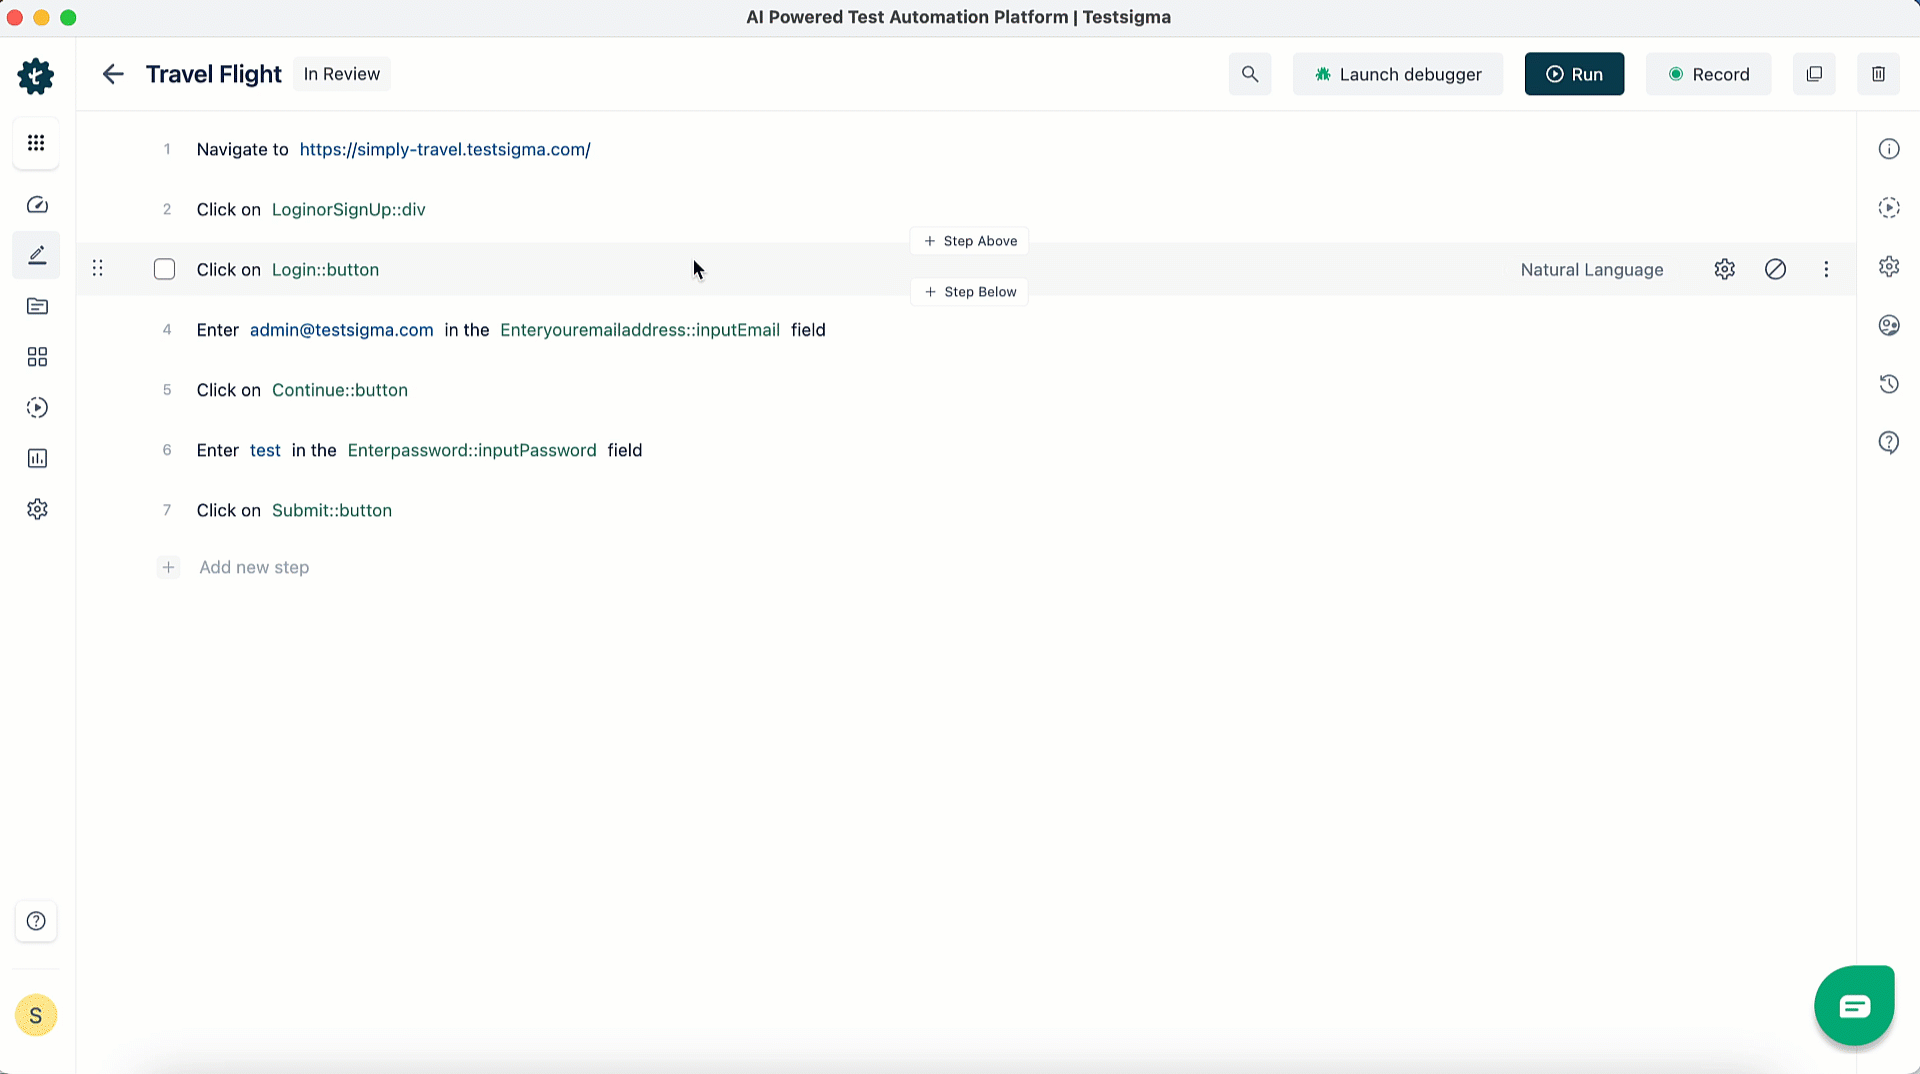Click the Travel Flight title
The height and width of the screenshot is (1074, 1920).
pyautogui.click(x=214, y=74)
